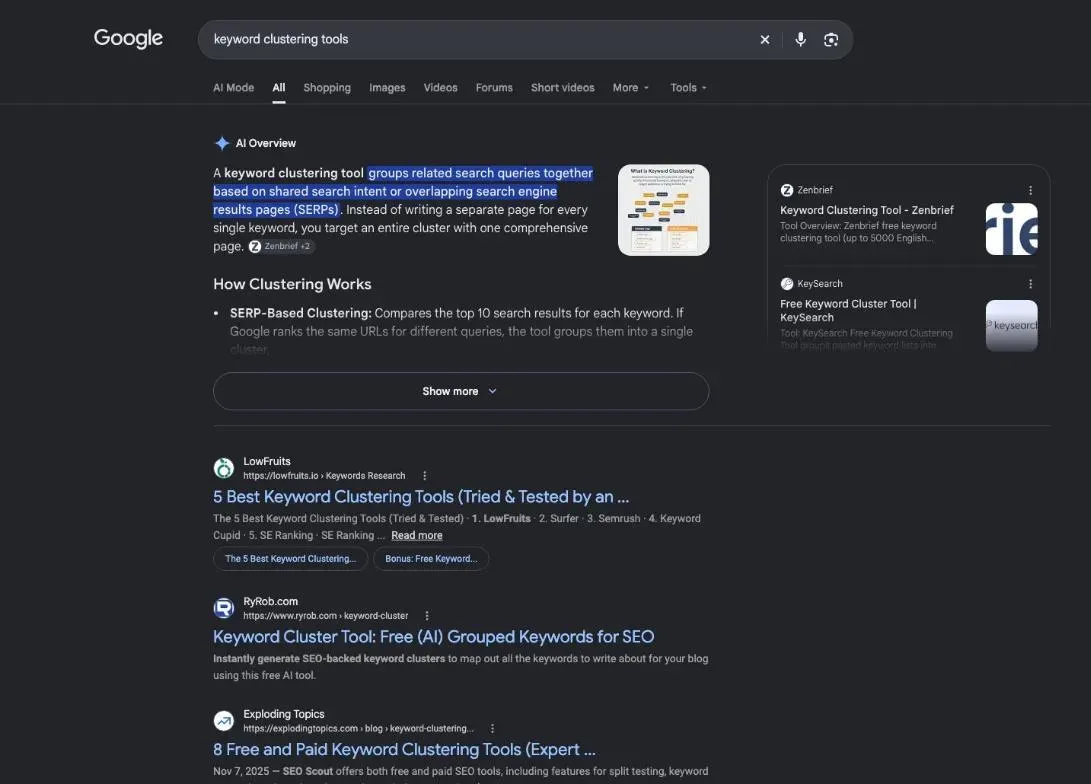
Task: Switch to the AI Mode tab
Action: pos(233,88)
